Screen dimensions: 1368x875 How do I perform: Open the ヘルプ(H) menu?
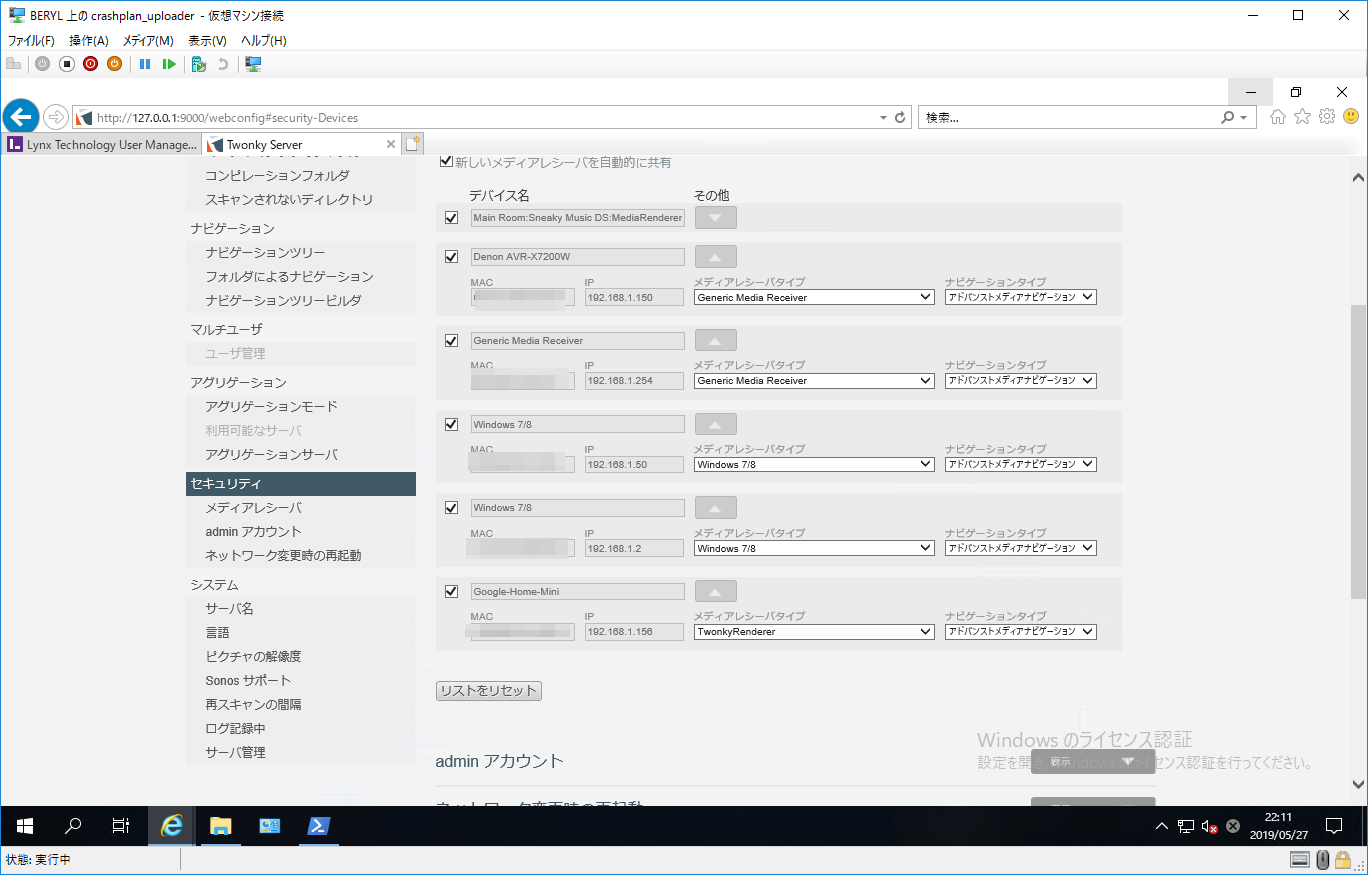[x=264, y=41]
